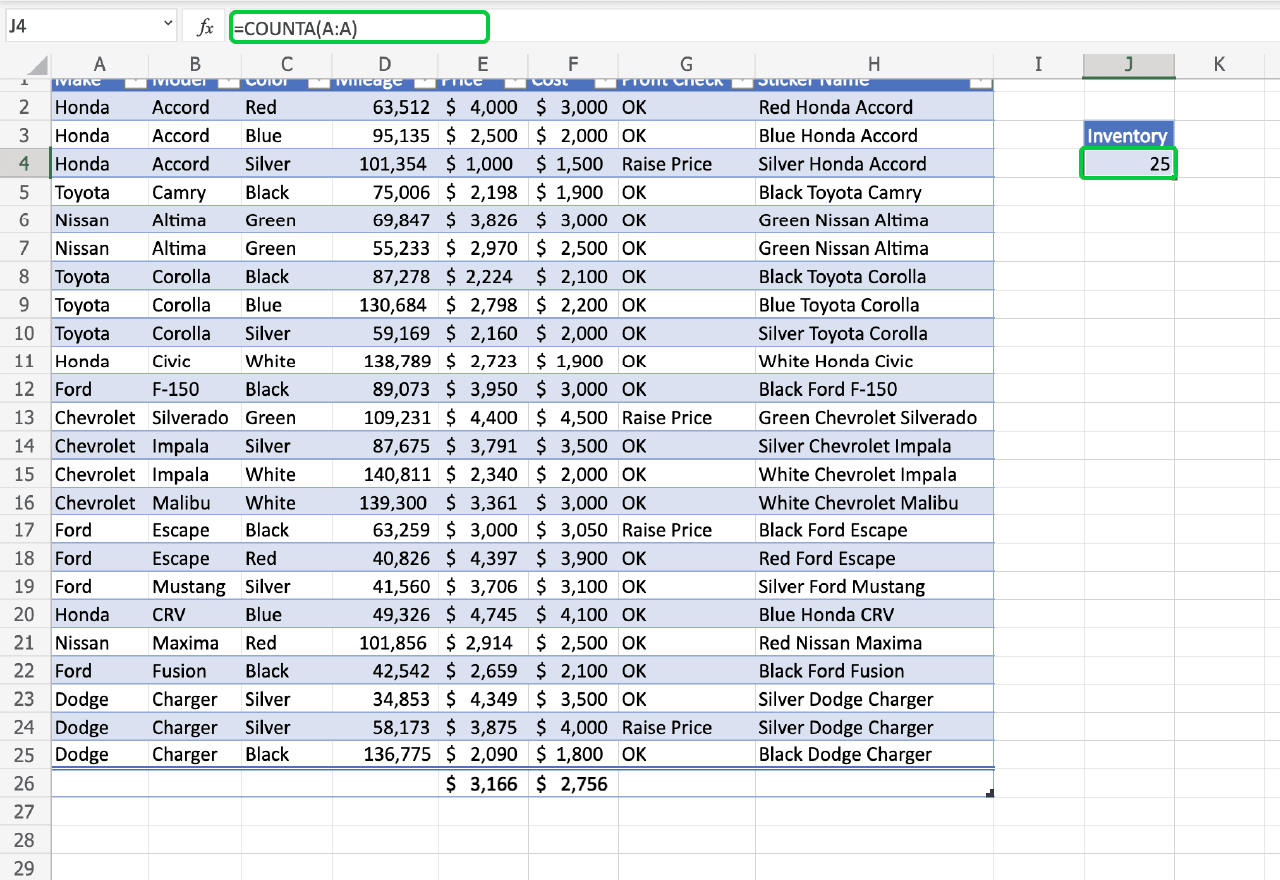Image resolution: width=1280 pixels, height=880 pixels.
Task: Select row 2 header
Action: pyautogui.click(x=25, y=107)
